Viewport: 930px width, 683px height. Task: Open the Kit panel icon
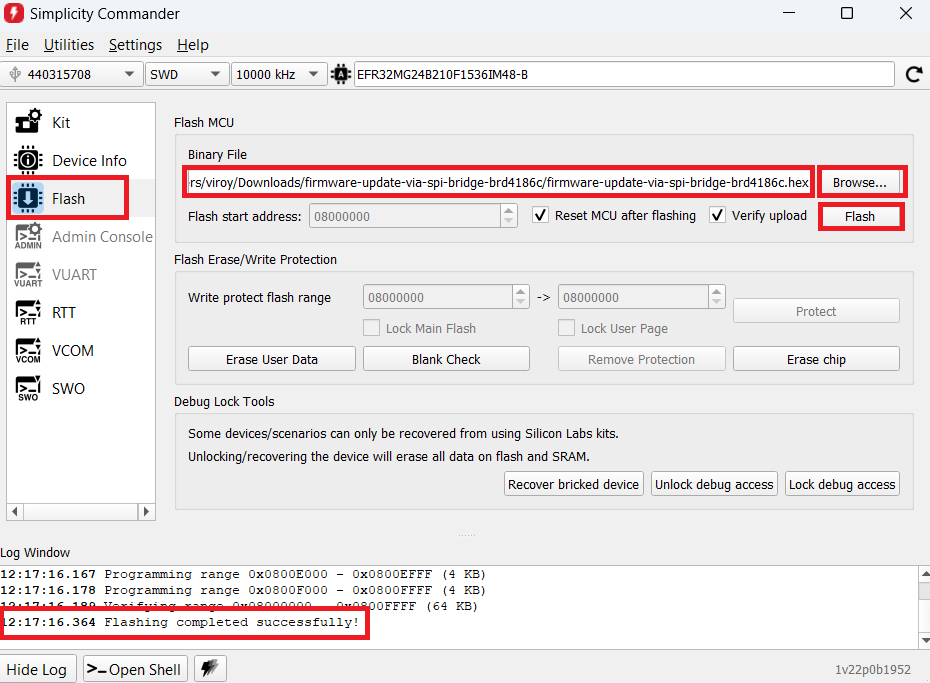tap(28, 122)
